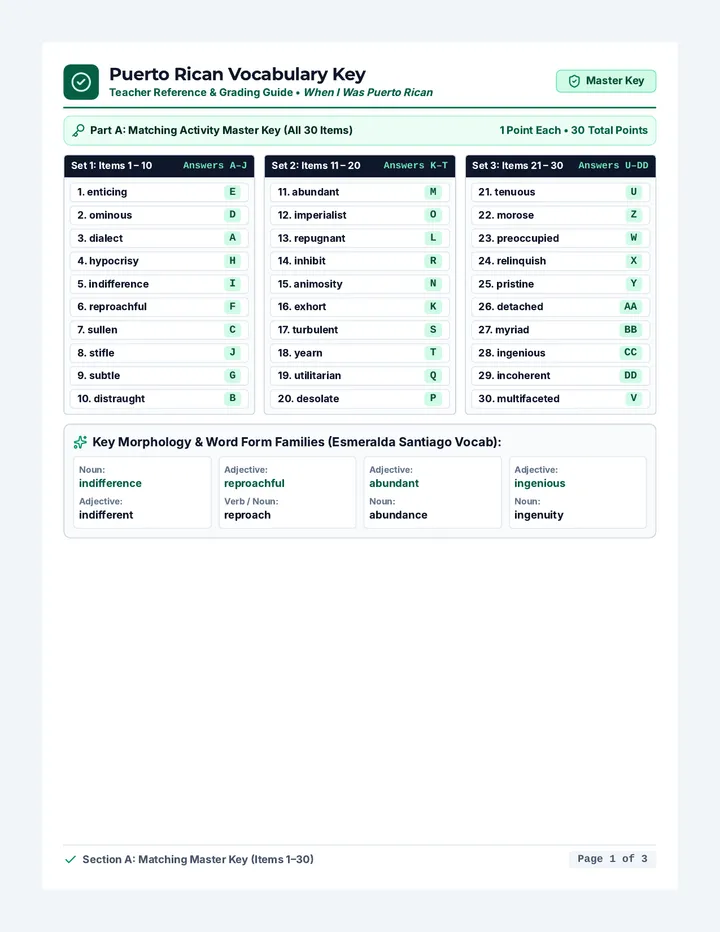Screen dimensions: 720x932
Task: Select the Set 3: Items 21–30 header
Action: point(560,166)
